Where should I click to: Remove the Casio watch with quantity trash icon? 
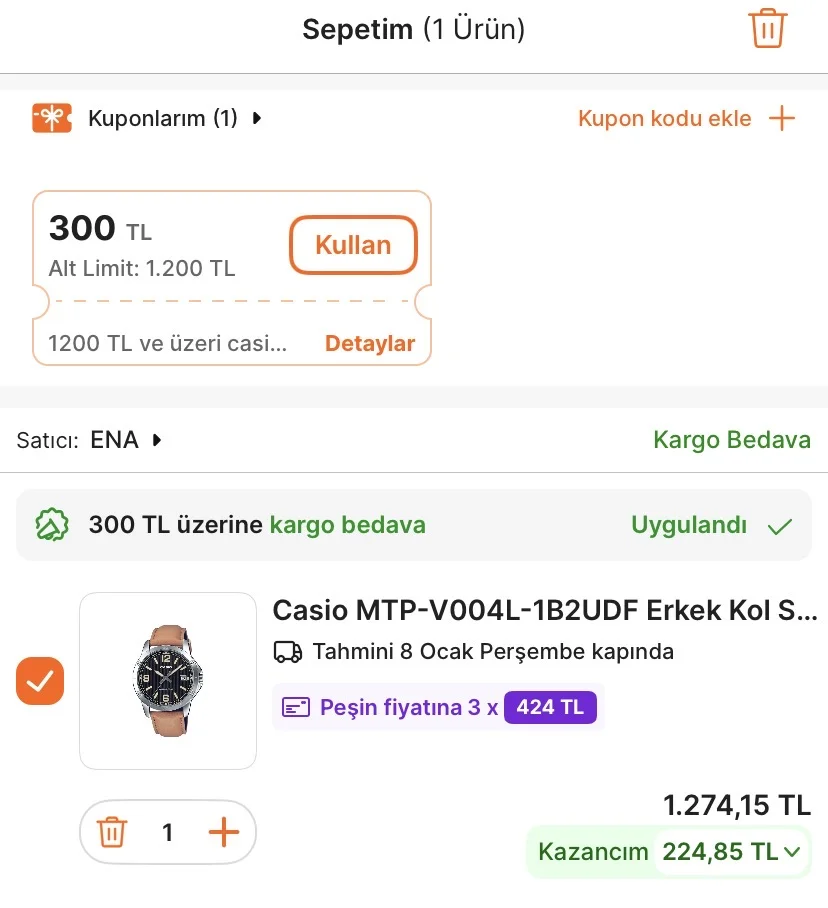[112, 832]
